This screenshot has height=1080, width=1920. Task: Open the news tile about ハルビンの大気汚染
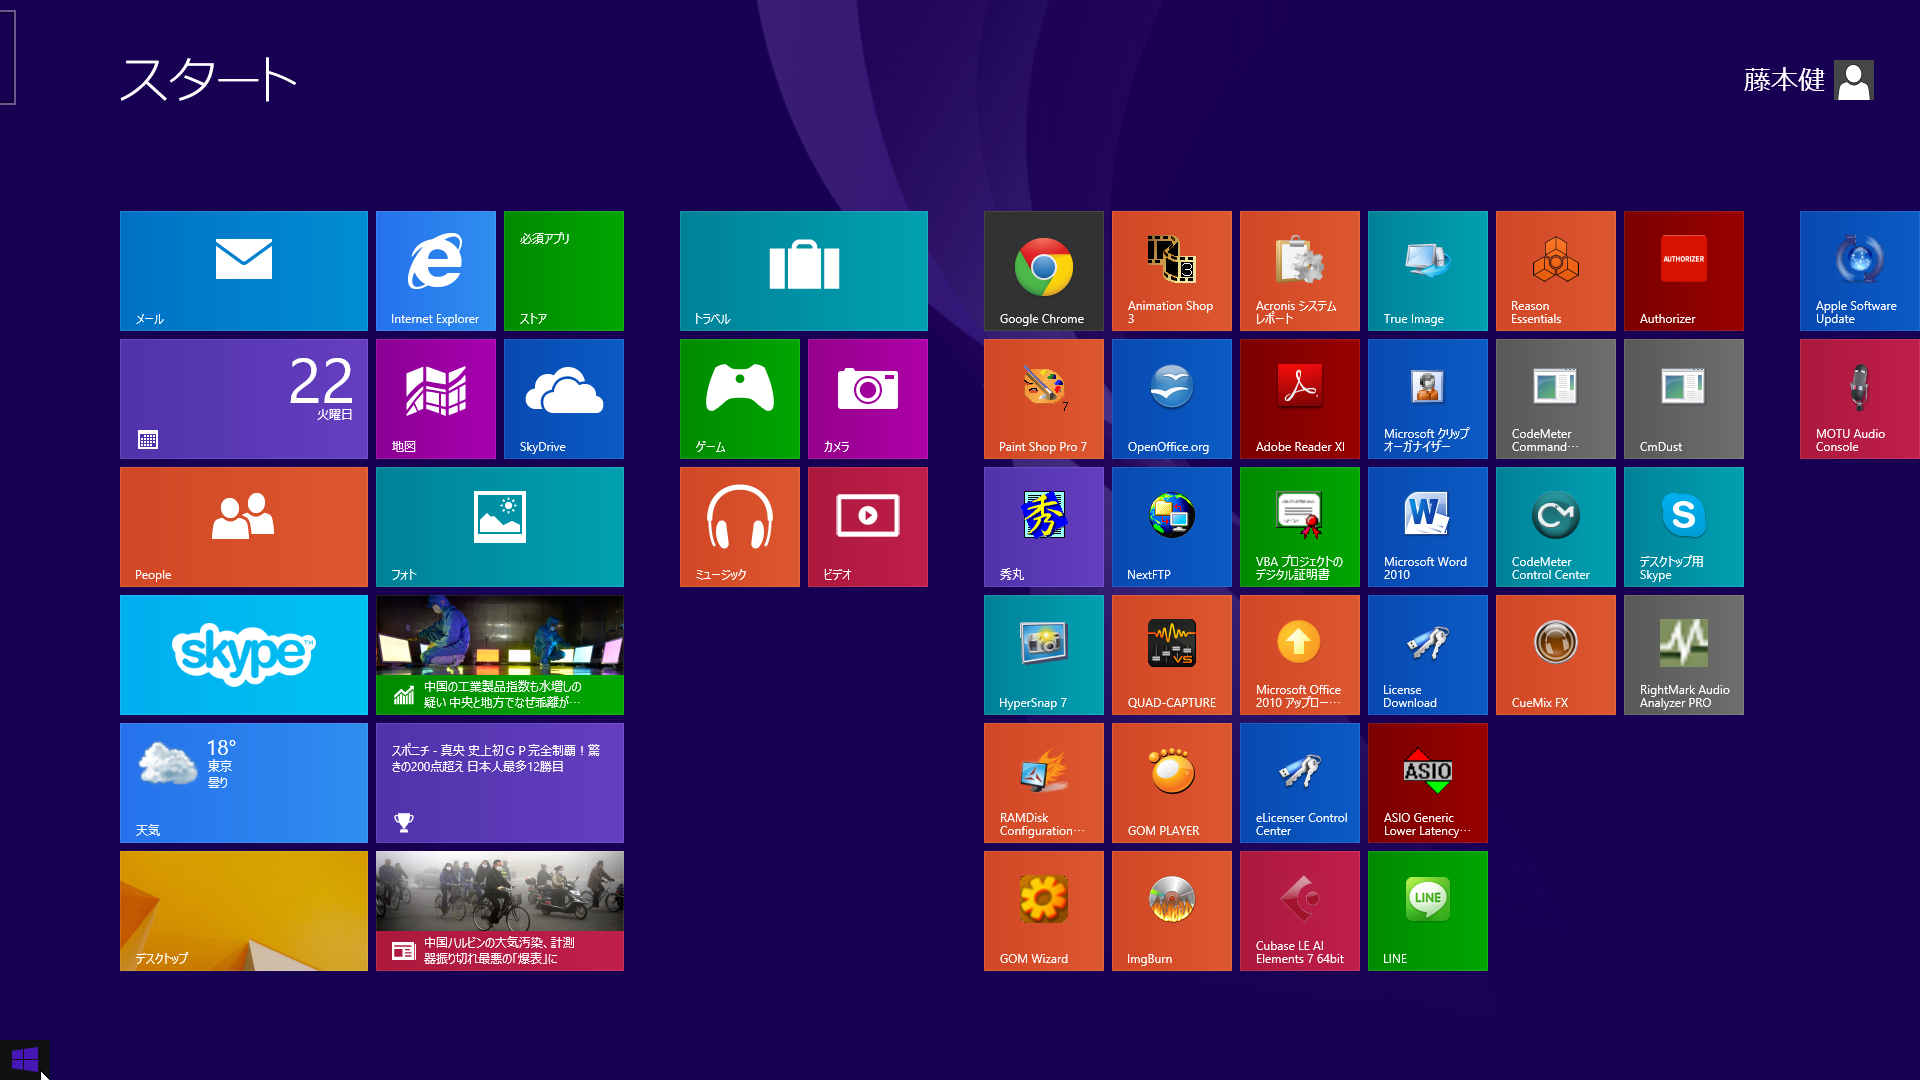click(500, 911)
